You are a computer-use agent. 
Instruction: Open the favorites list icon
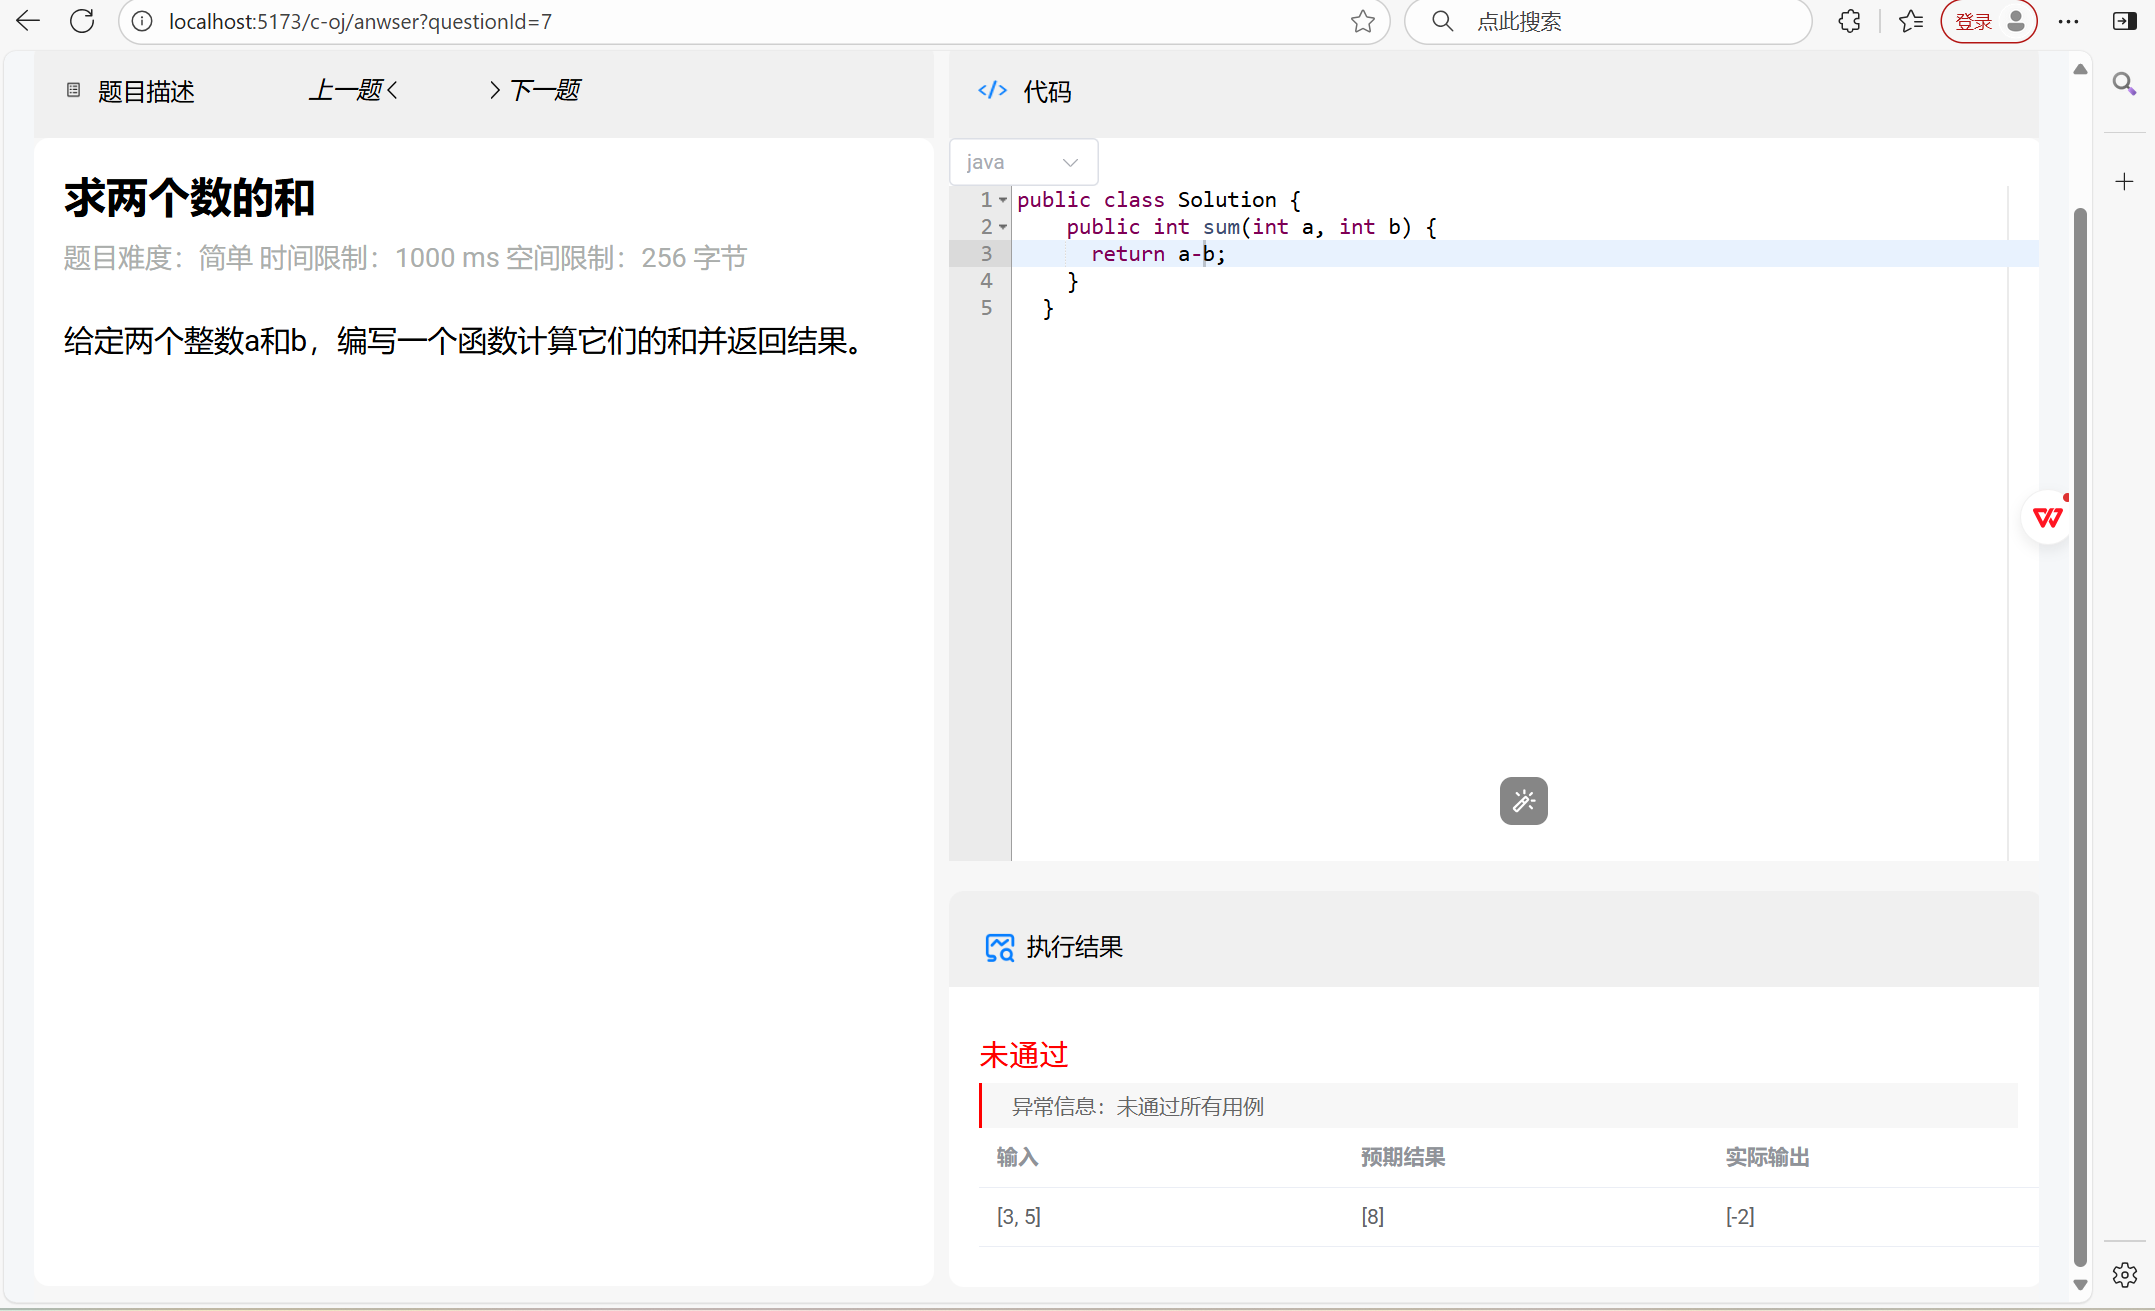click(x=1911, y=21)
